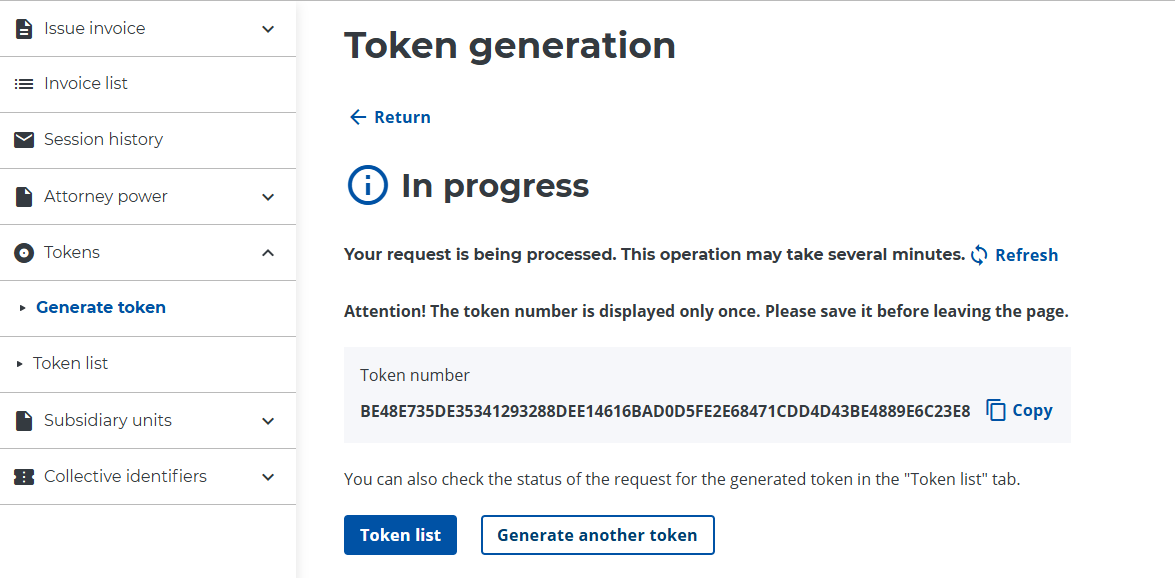Collapse the Tokens section
This screenshot has width=1175, height=578.
[267, 252]
